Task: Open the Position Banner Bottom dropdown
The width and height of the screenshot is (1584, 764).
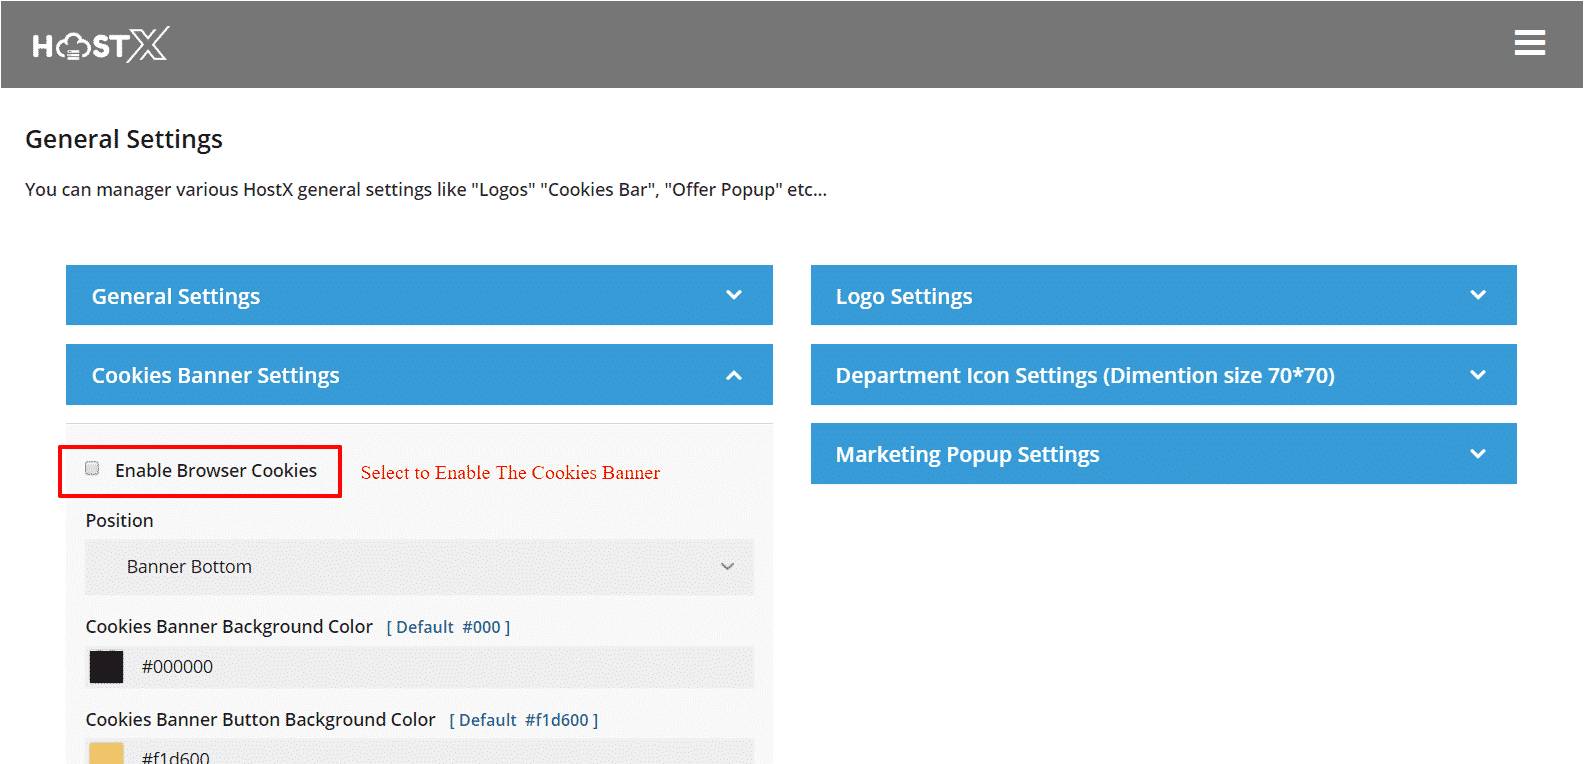Action: tap(419, 567)
